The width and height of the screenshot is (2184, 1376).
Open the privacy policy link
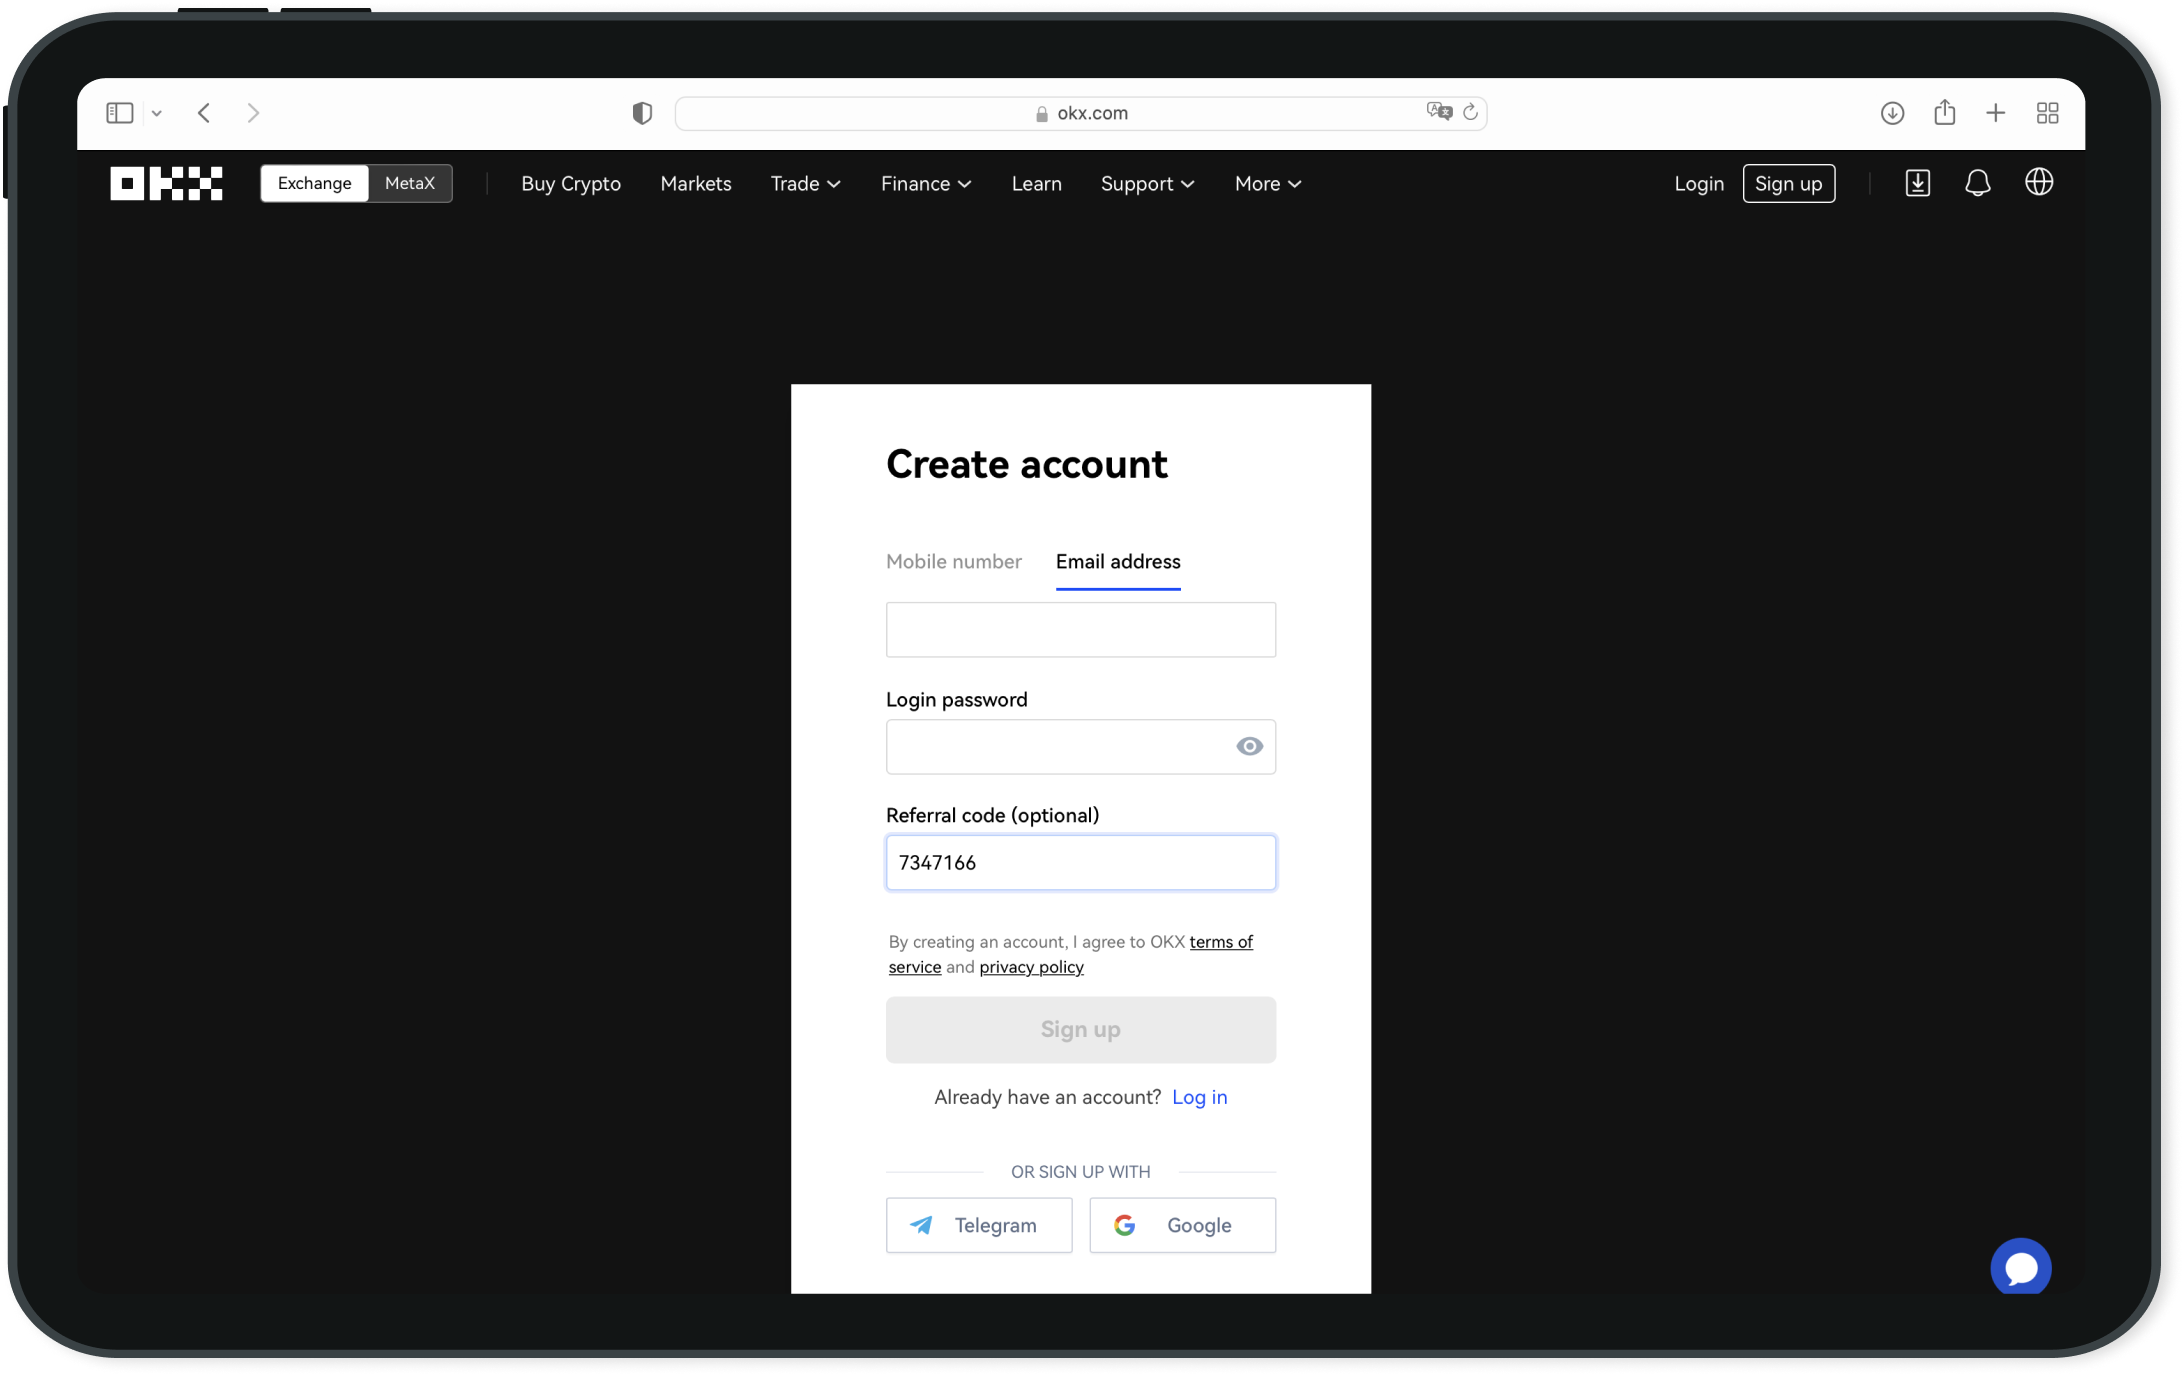click(1031, 967)
